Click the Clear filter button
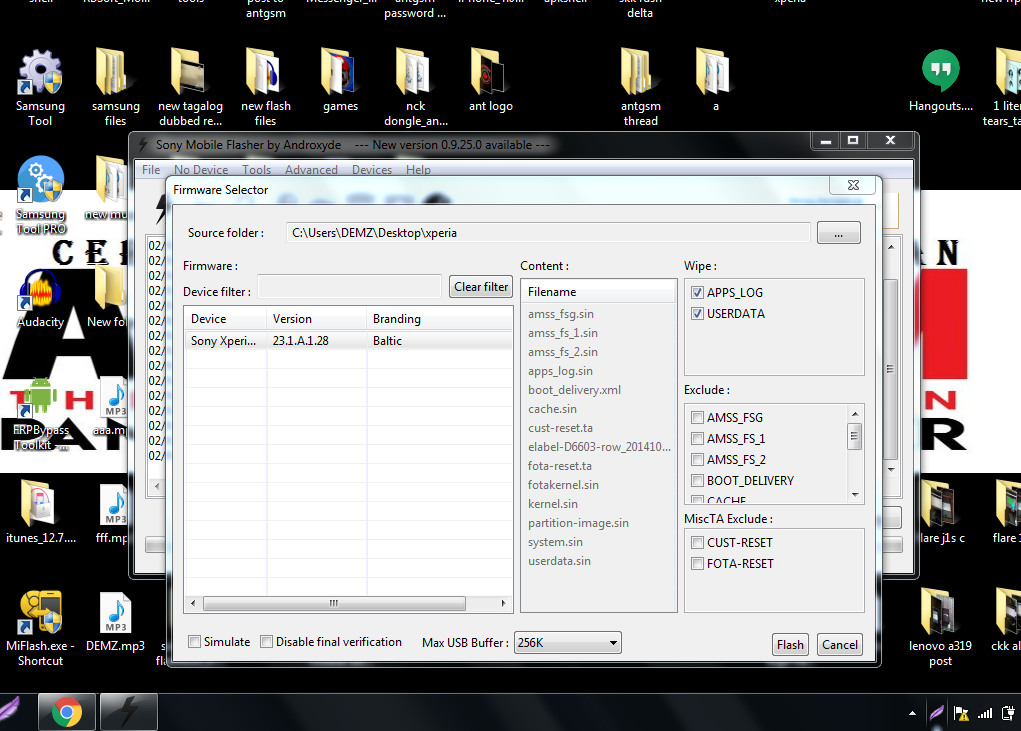The height and width of the screenshot is (731, 1021). (481, 286)
